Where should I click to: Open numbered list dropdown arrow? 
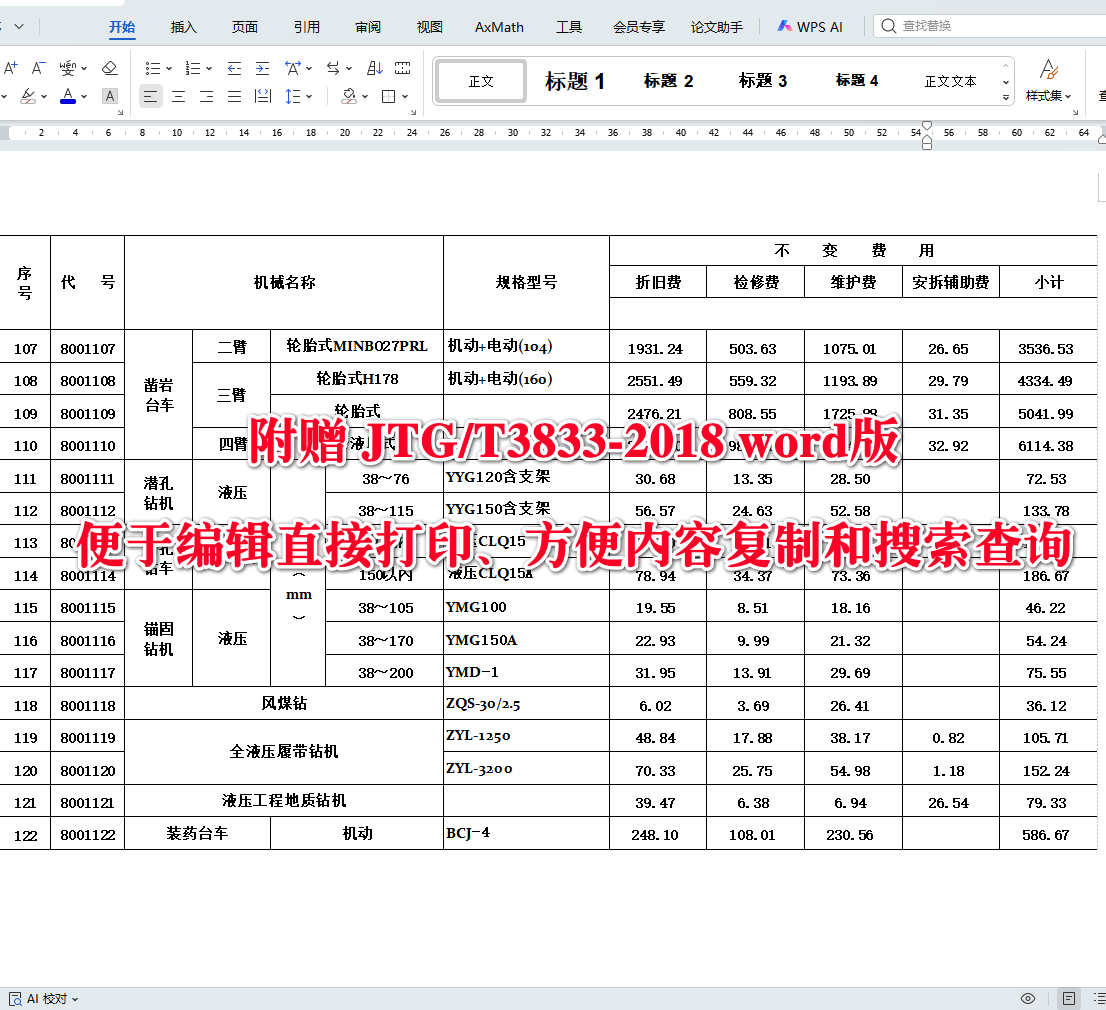click(209, 68)
